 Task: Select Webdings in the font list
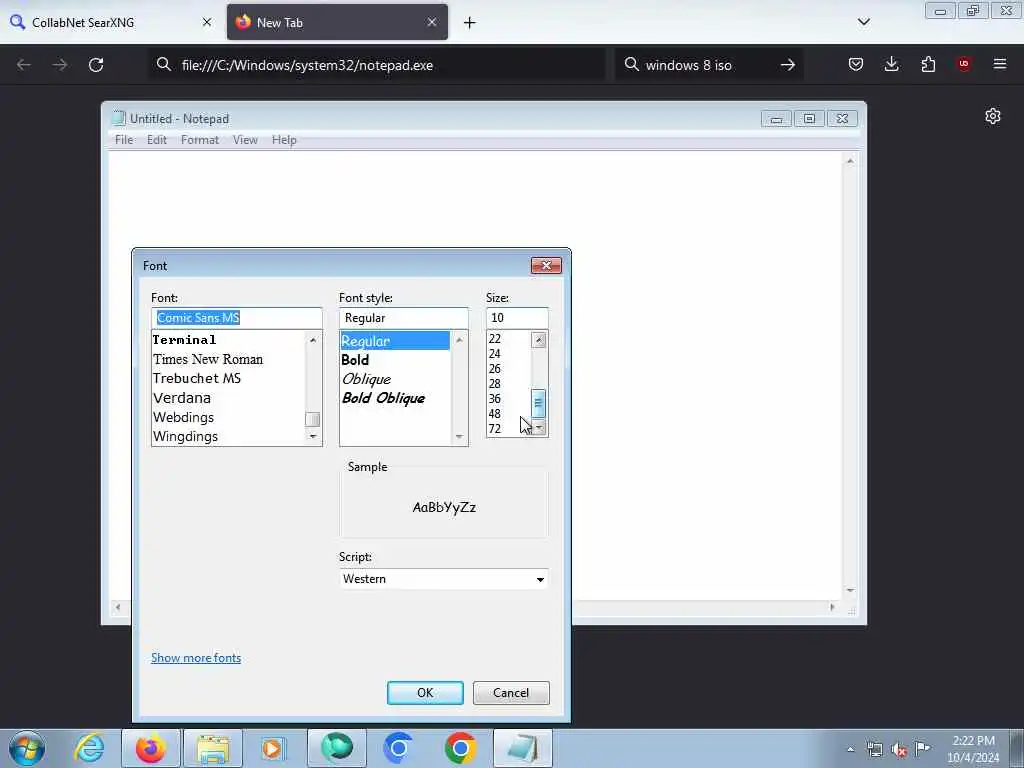point(228,417)
